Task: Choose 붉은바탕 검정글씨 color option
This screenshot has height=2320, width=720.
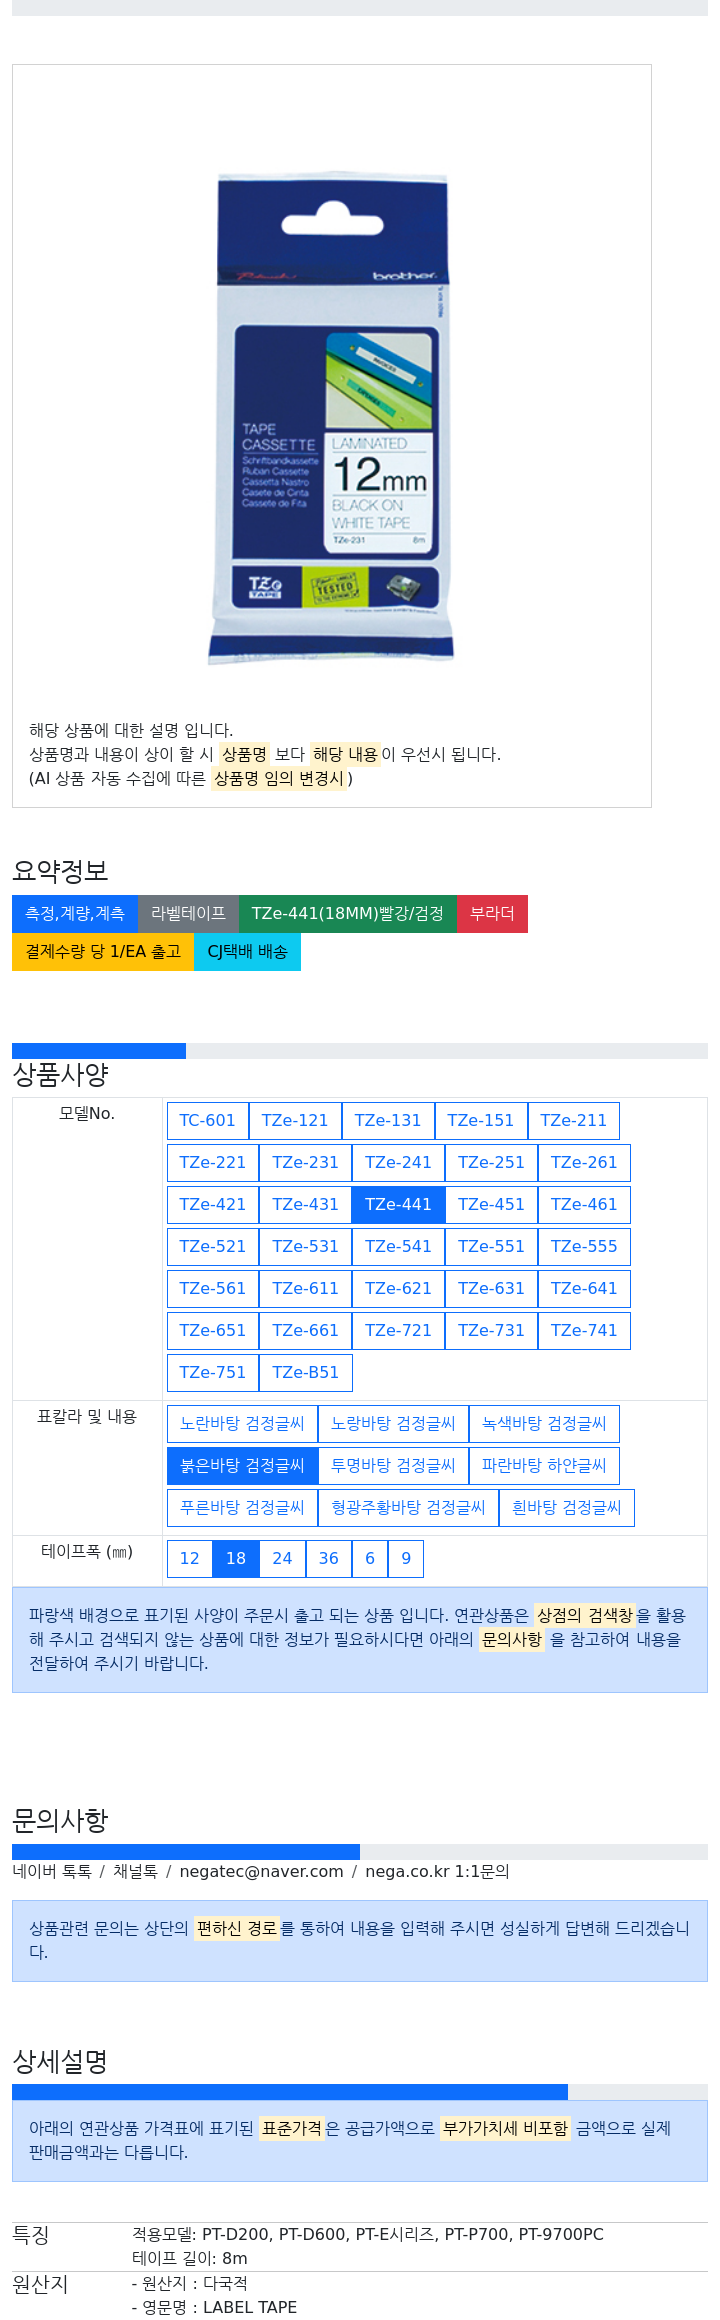Action: (x=242, y=1466)
